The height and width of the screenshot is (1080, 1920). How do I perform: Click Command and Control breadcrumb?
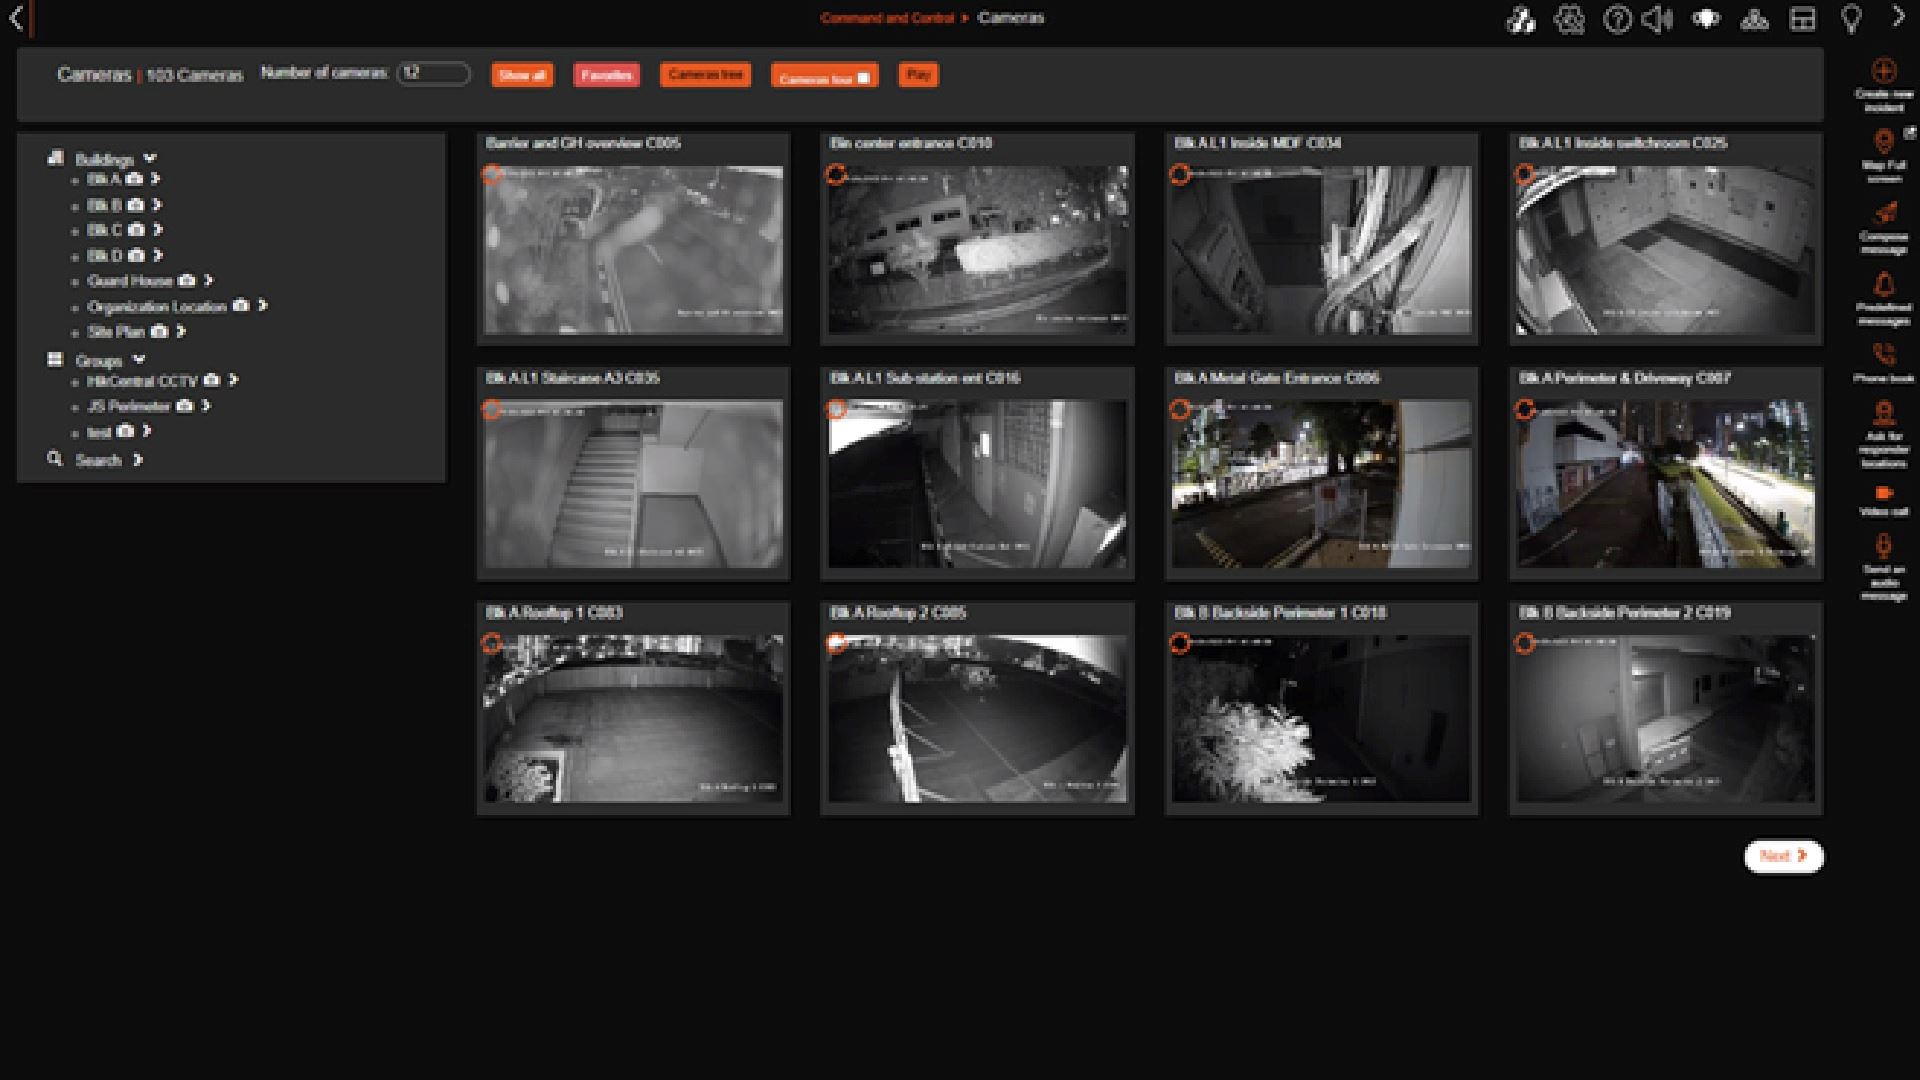887,18
